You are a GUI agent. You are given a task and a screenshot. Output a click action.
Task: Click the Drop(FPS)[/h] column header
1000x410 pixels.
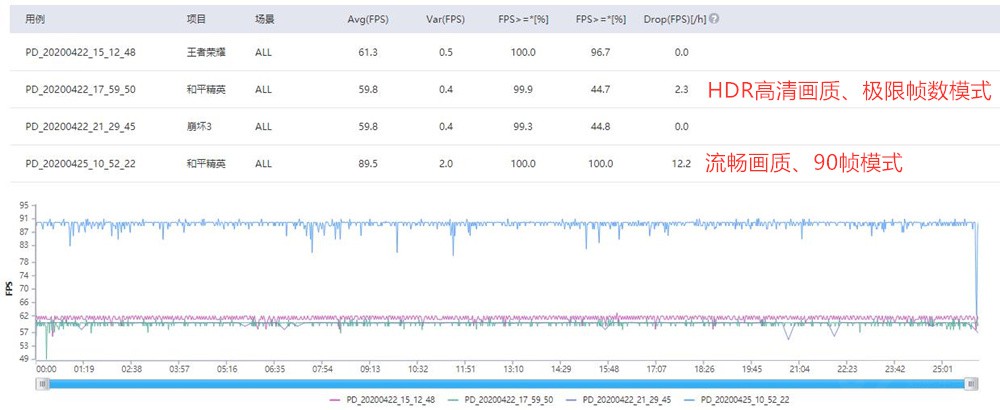pos(675,19)
